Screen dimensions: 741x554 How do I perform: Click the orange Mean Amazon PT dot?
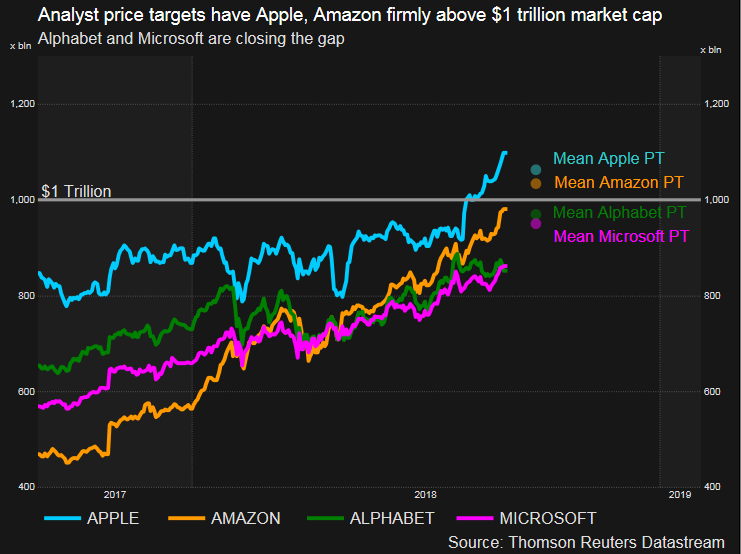pos(536,183)
